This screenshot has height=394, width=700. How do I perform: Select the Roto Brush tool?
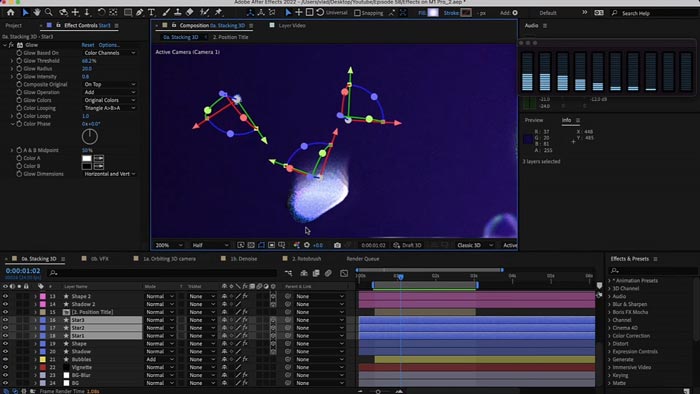click(x=204, y=12)
